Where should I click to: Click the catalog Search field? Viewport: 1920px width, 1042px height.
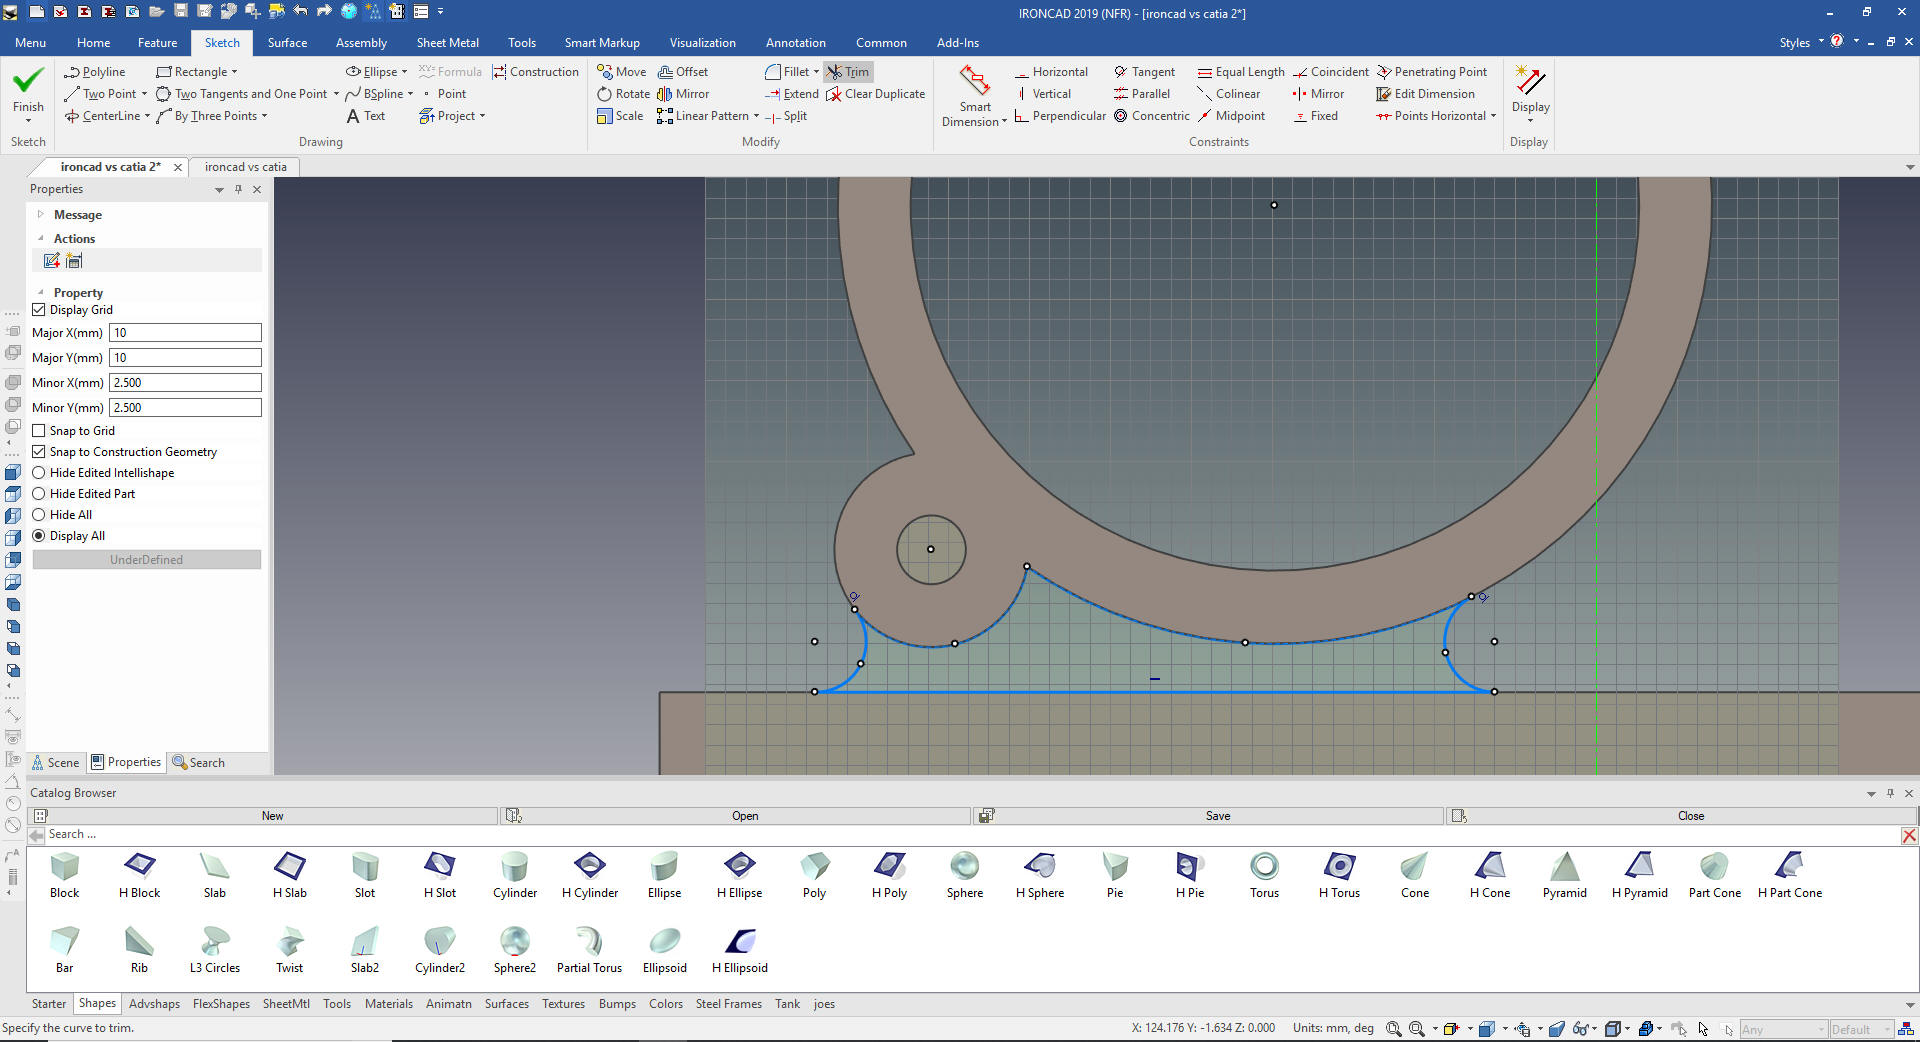[970, 834]
